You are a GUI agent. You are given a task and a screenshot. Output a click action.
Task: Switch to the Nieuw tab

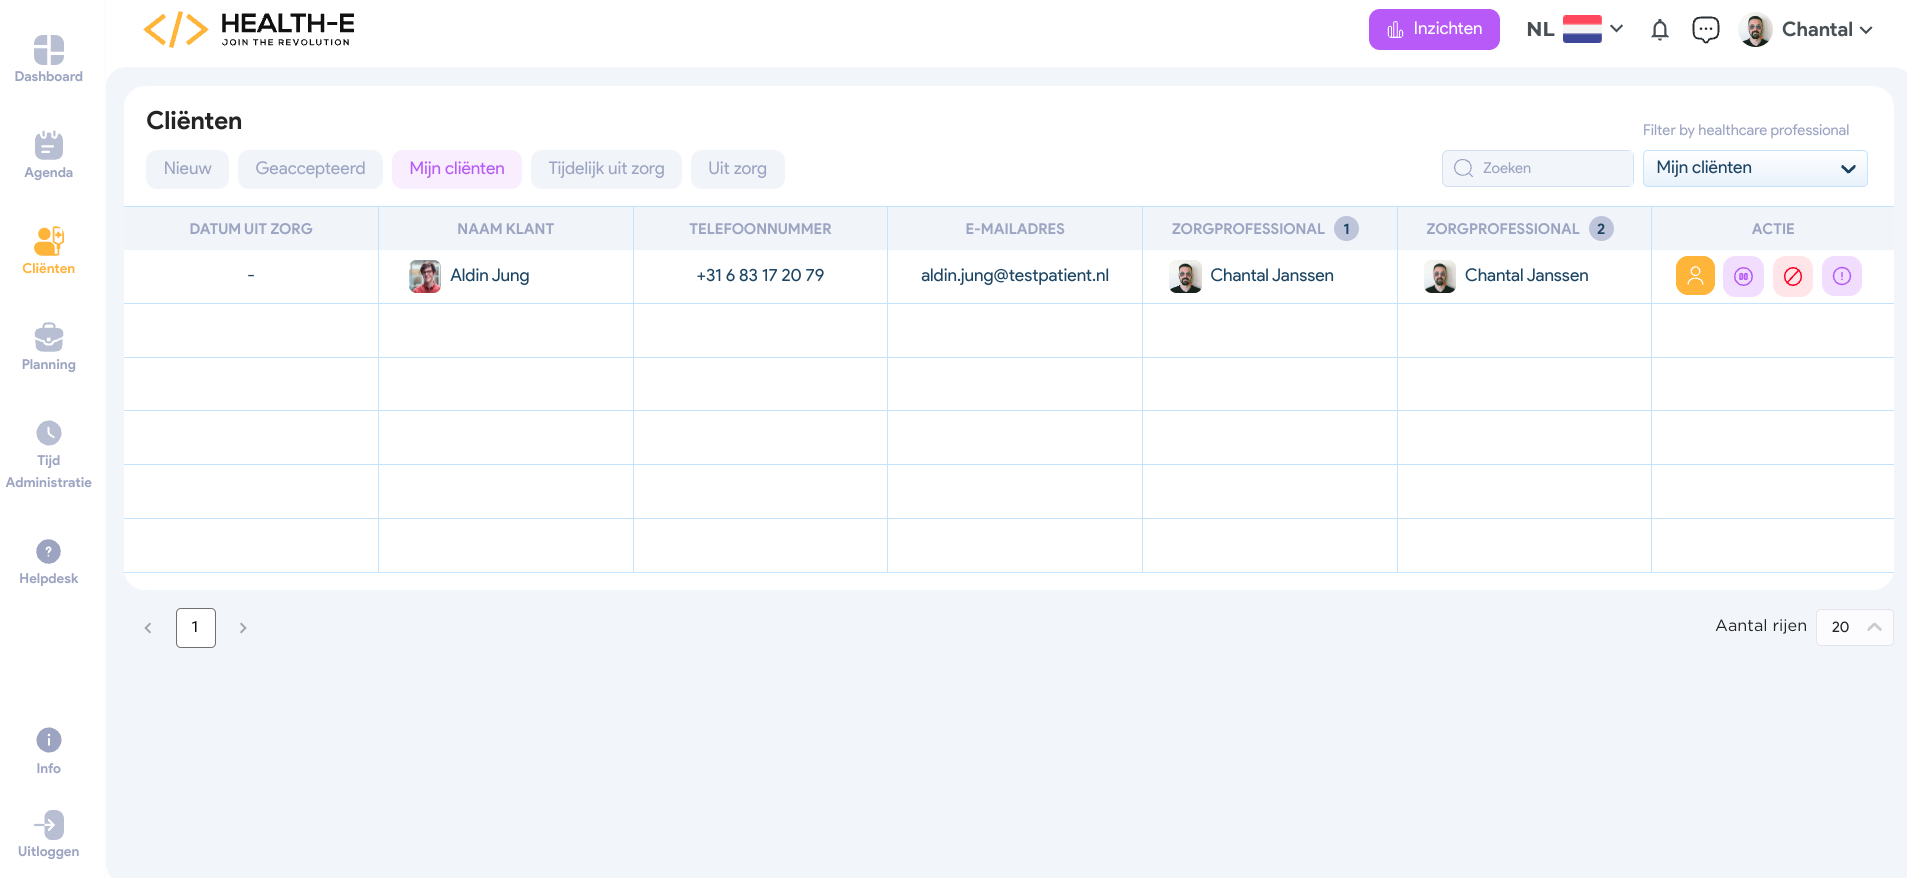pyautogui.click(x=187, y=169)
